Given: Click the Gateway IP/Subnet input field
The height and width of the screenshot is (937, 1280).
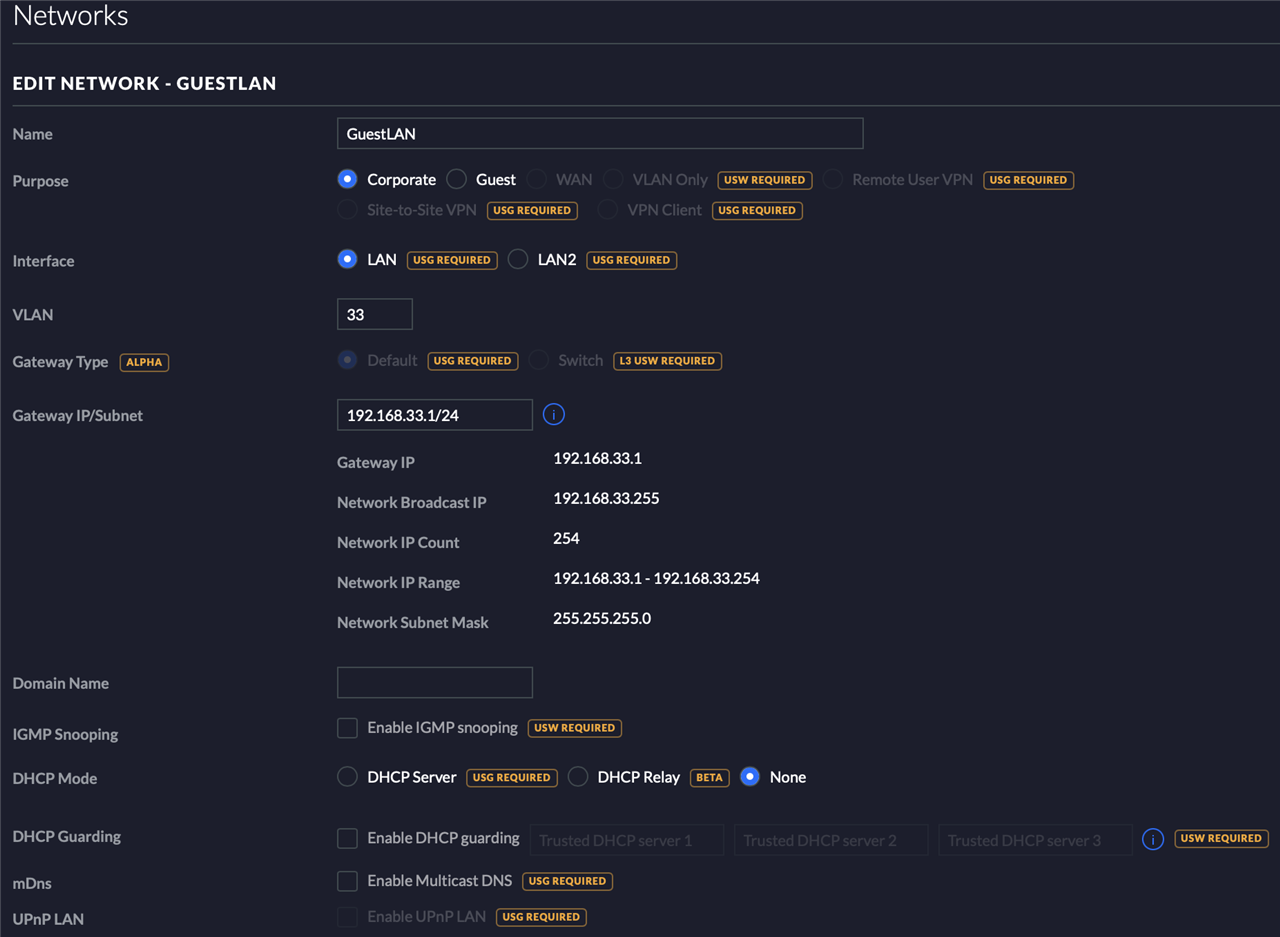Looking at the screenshot, I should pos(435,415).
